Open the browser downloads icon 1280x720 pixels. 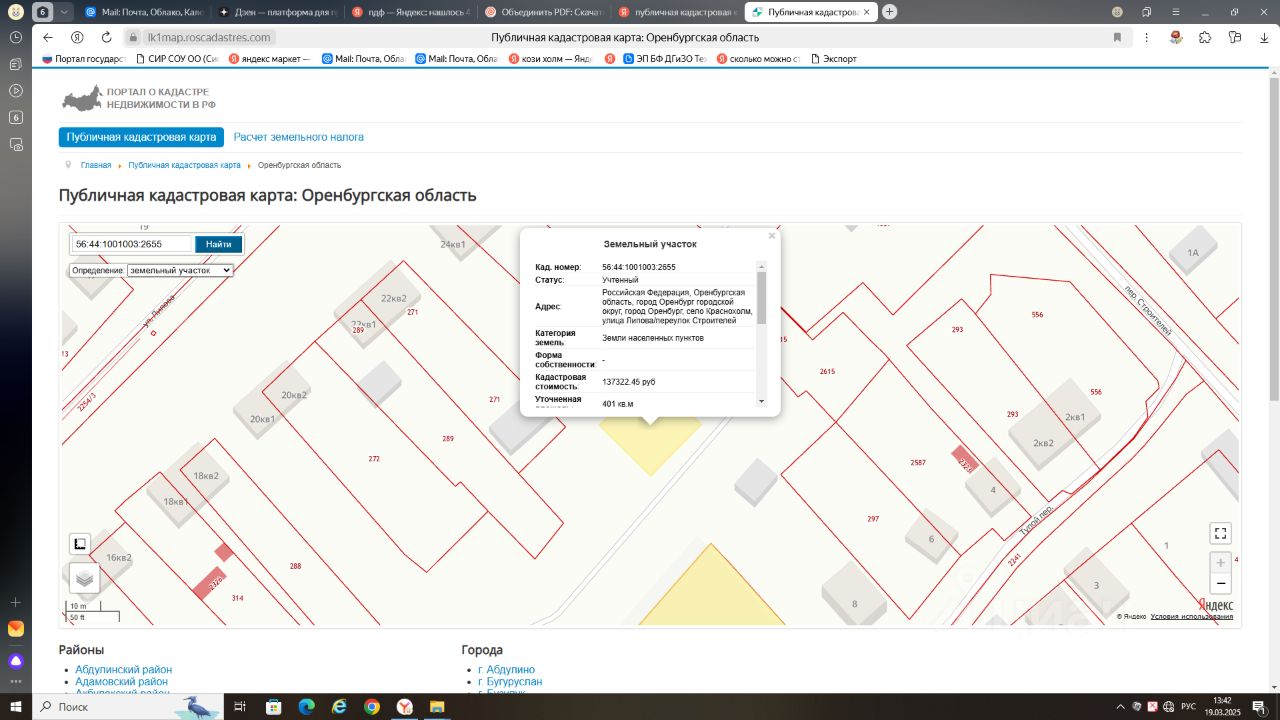1264,37
